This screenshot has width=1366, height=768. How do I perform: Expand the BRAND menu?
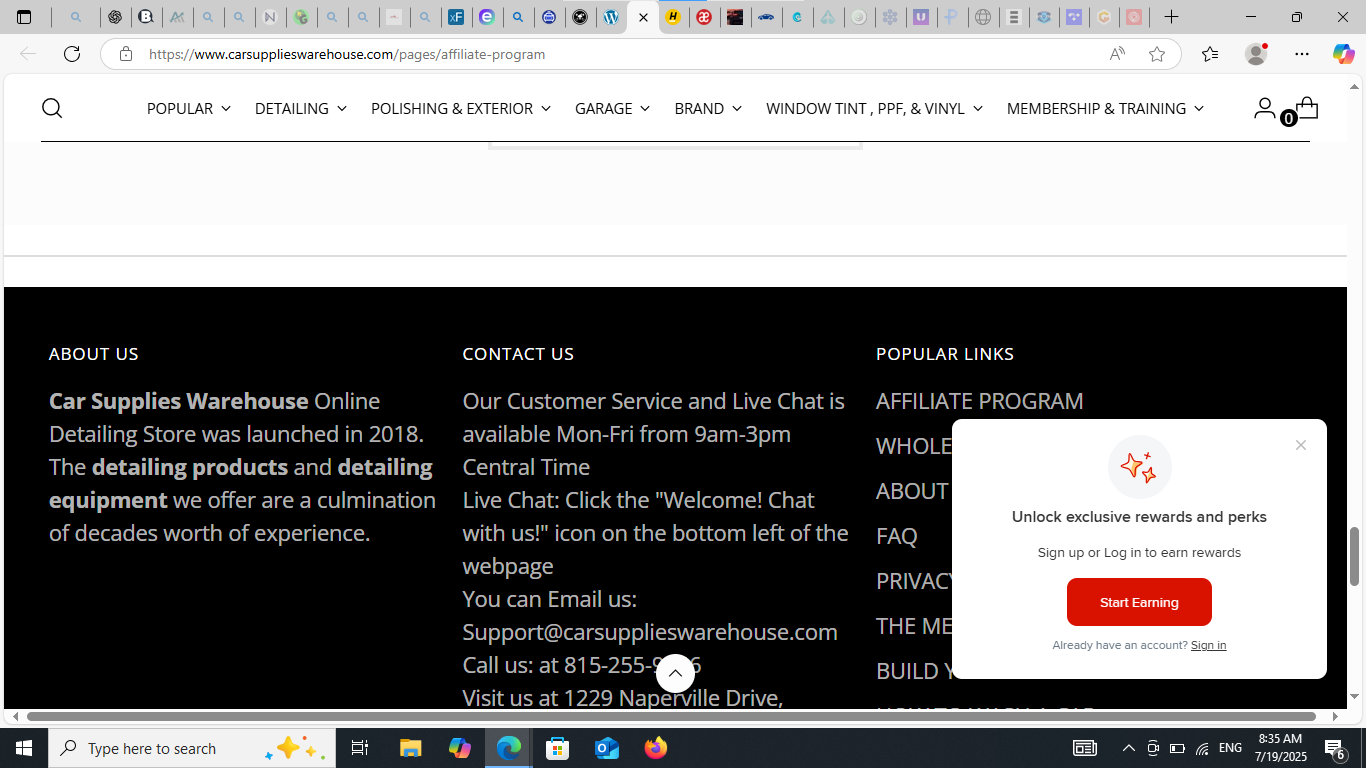point(708,108)
